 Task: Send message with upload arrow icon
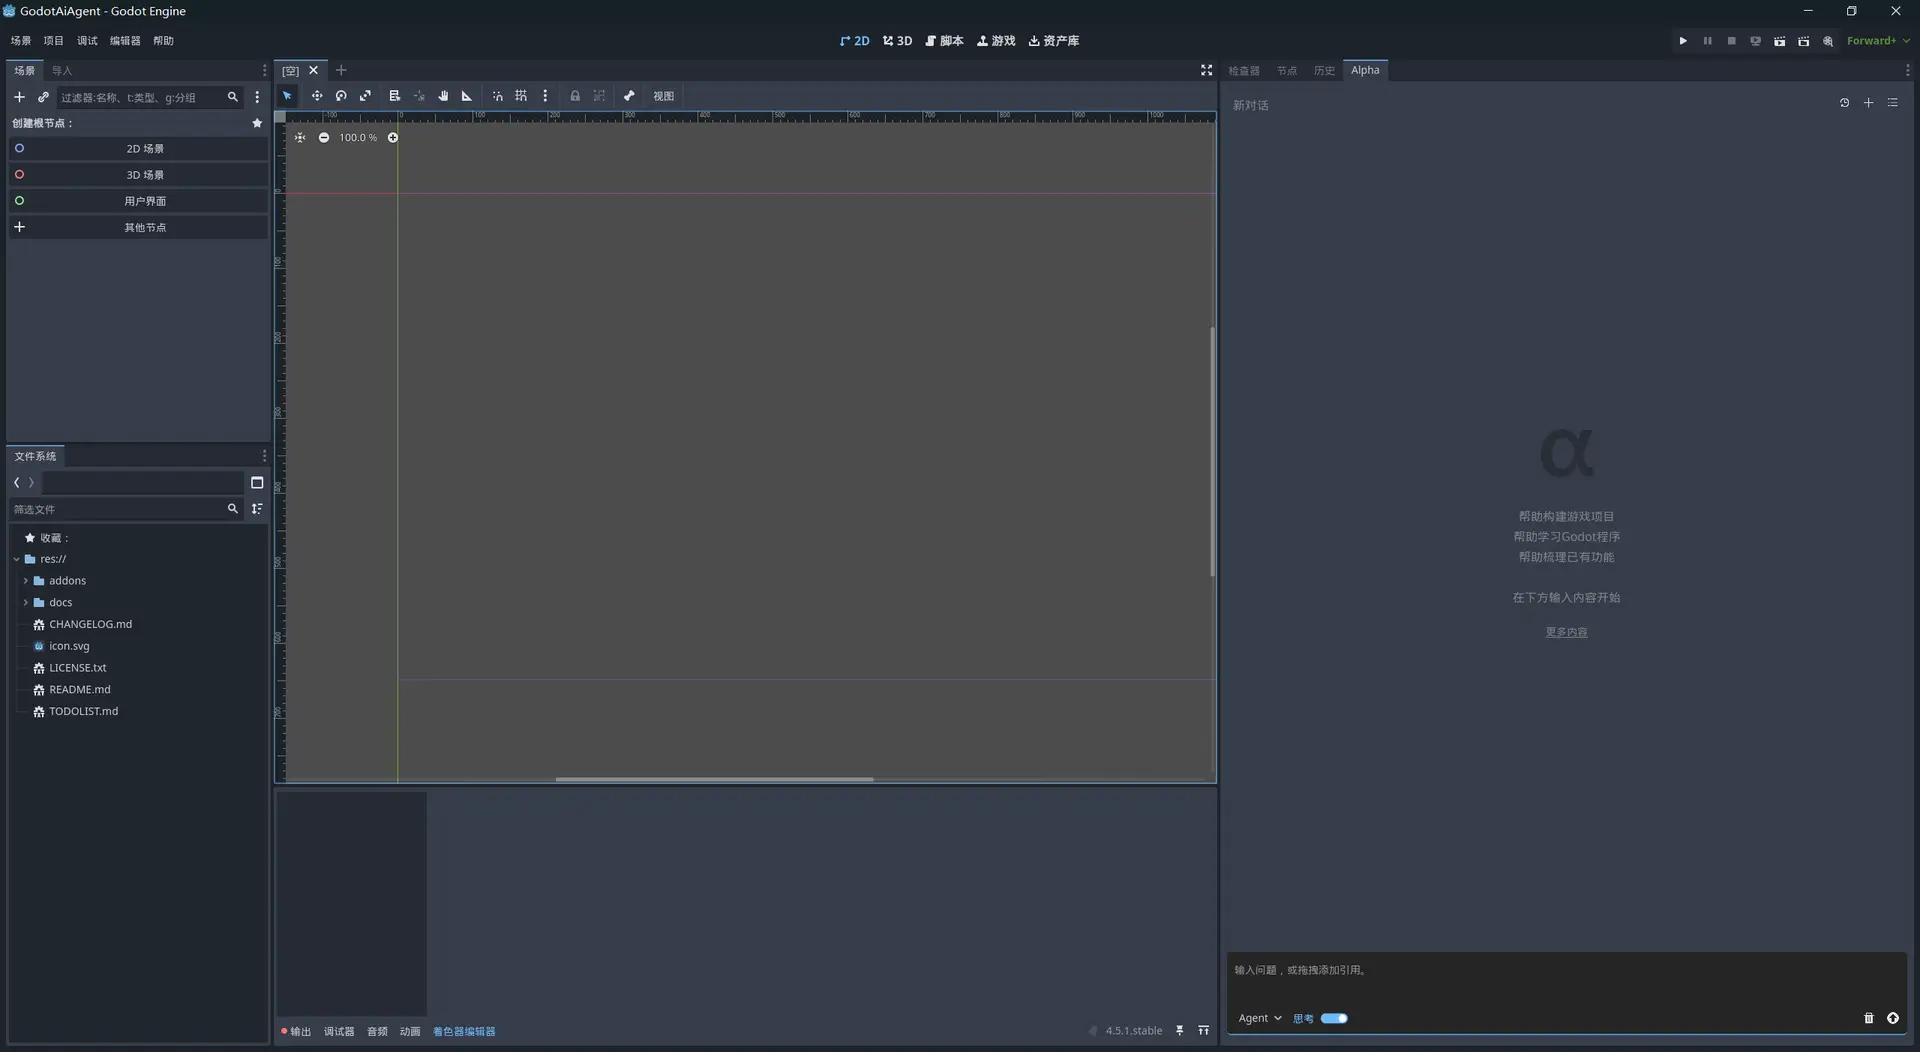(x=1893, y=1018)
